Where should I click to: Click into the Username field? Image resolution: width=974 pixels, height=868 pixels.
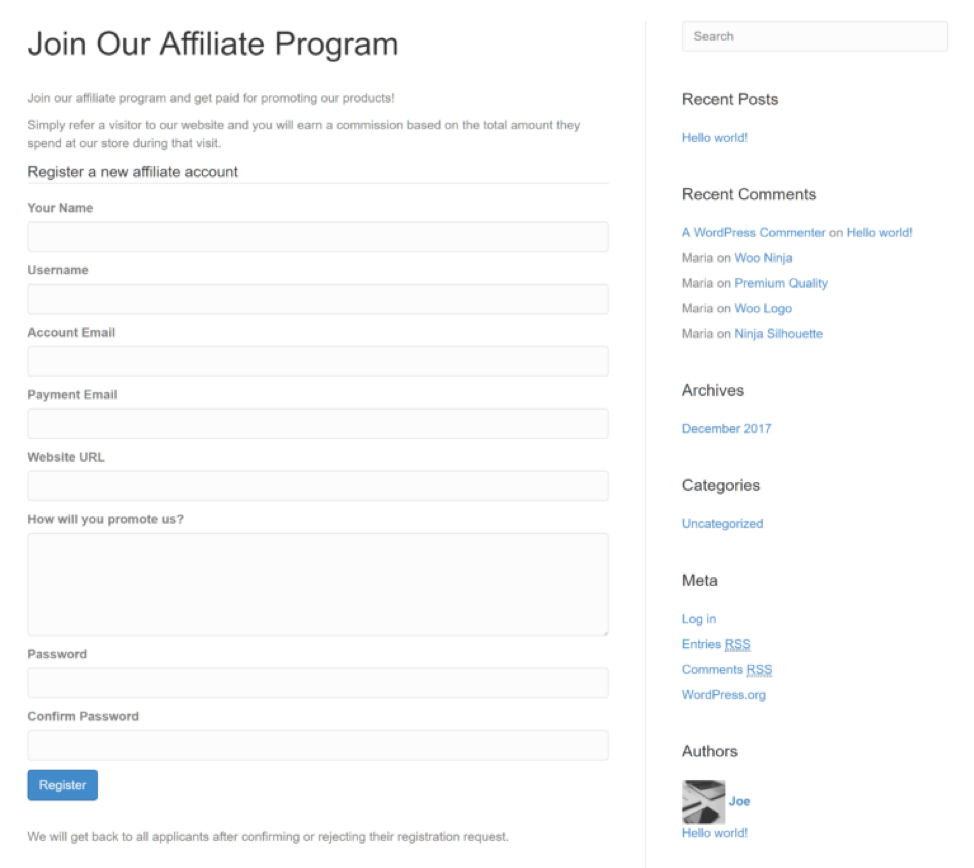click(x=318, y=299)
